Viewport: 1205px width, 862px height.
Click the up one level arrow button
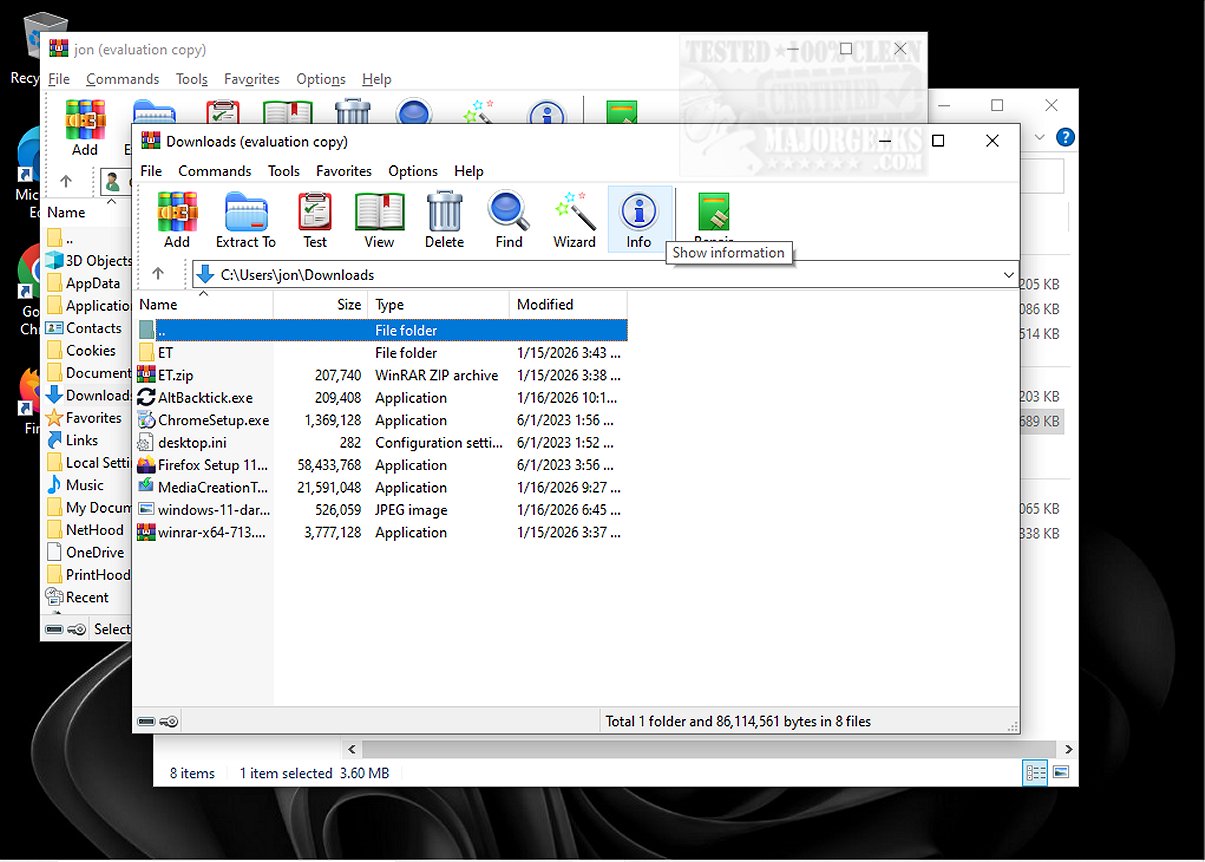pyautogui.click(x=158, y=274)
